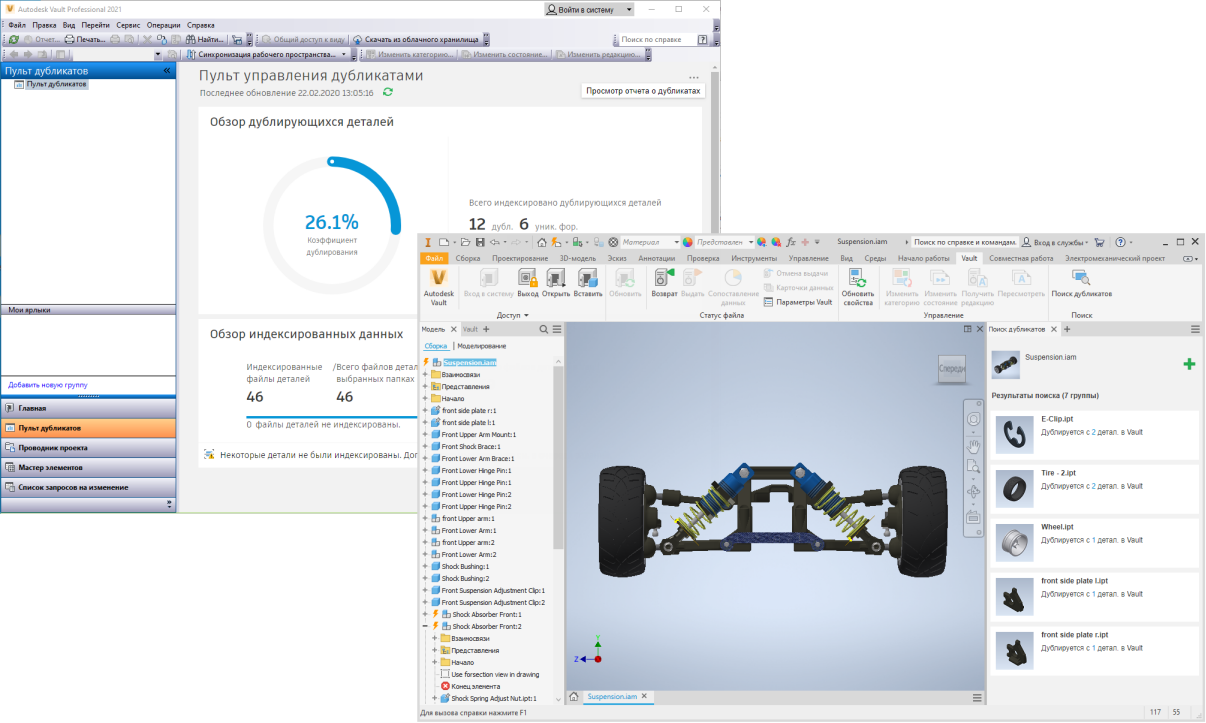Collapse Shock Absorber Front:2 node
This screenshot has width=1206, height=723.
[426, 626]
